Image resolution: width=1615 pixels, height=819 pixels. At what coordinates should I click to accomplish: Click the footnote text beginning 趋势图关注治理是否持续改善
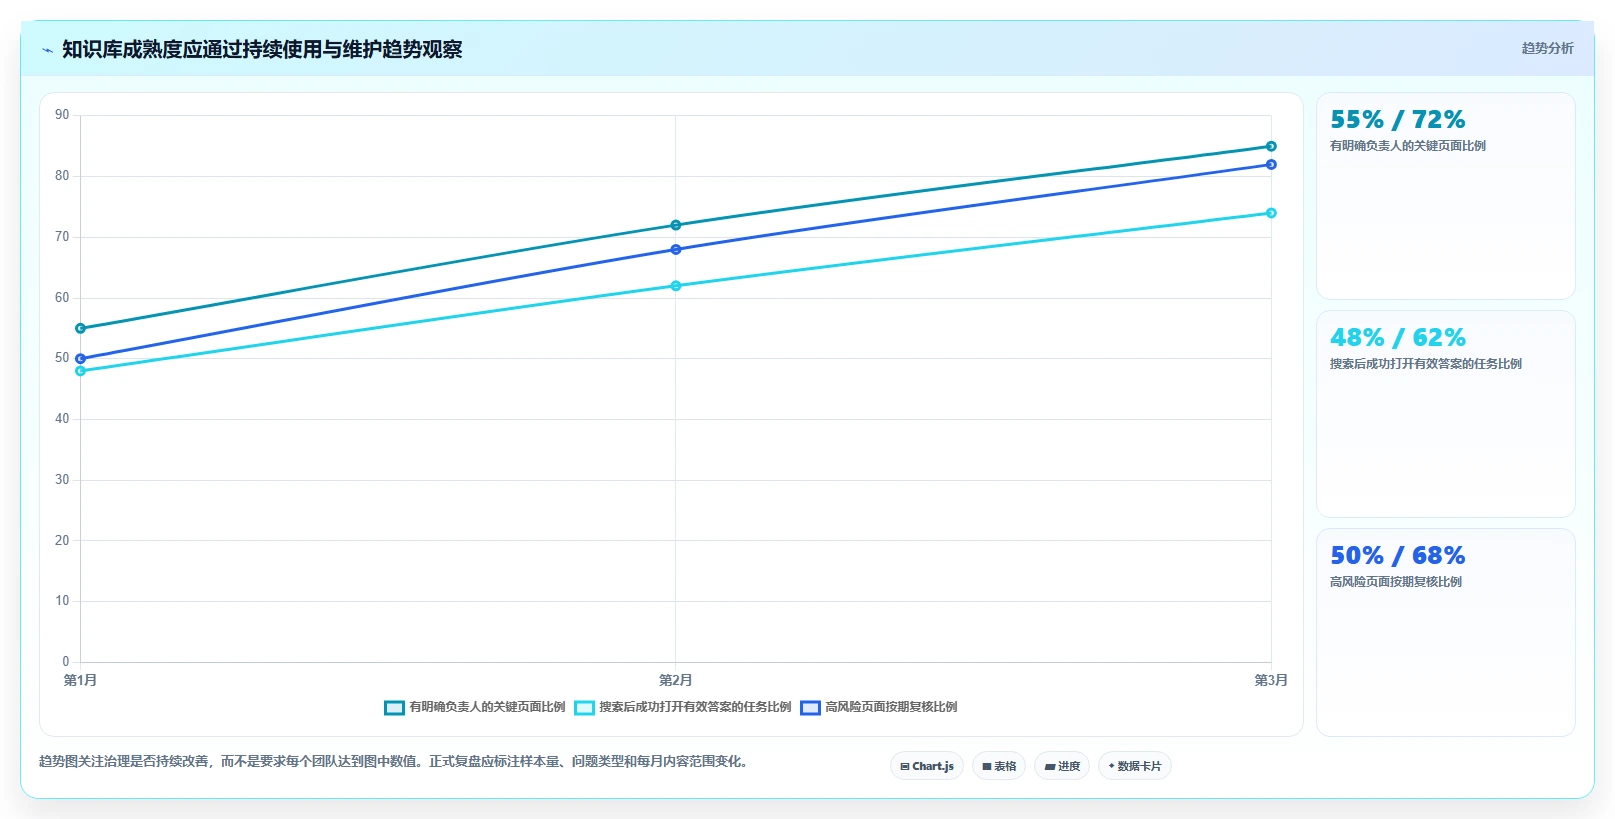click(x=395, y=761)
